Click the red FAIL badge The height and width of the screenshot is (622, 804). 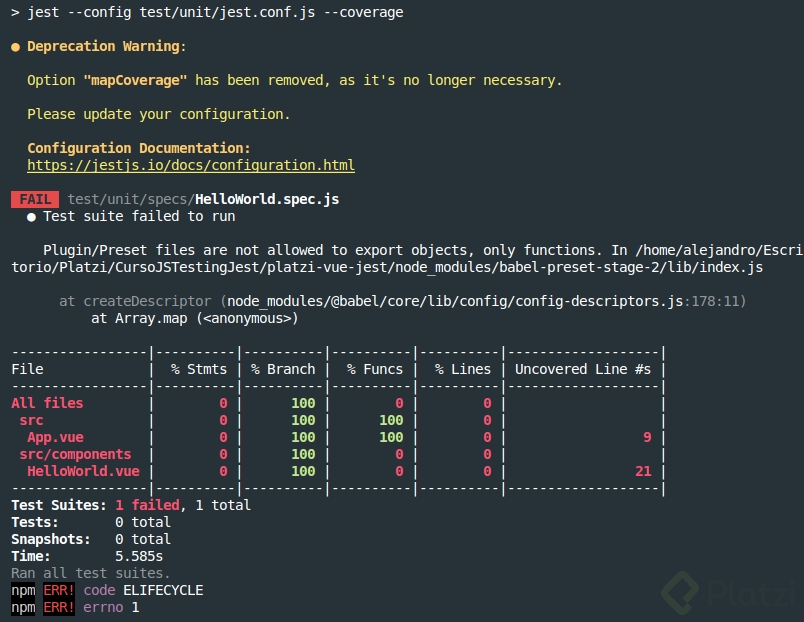(x=35, y=199)
